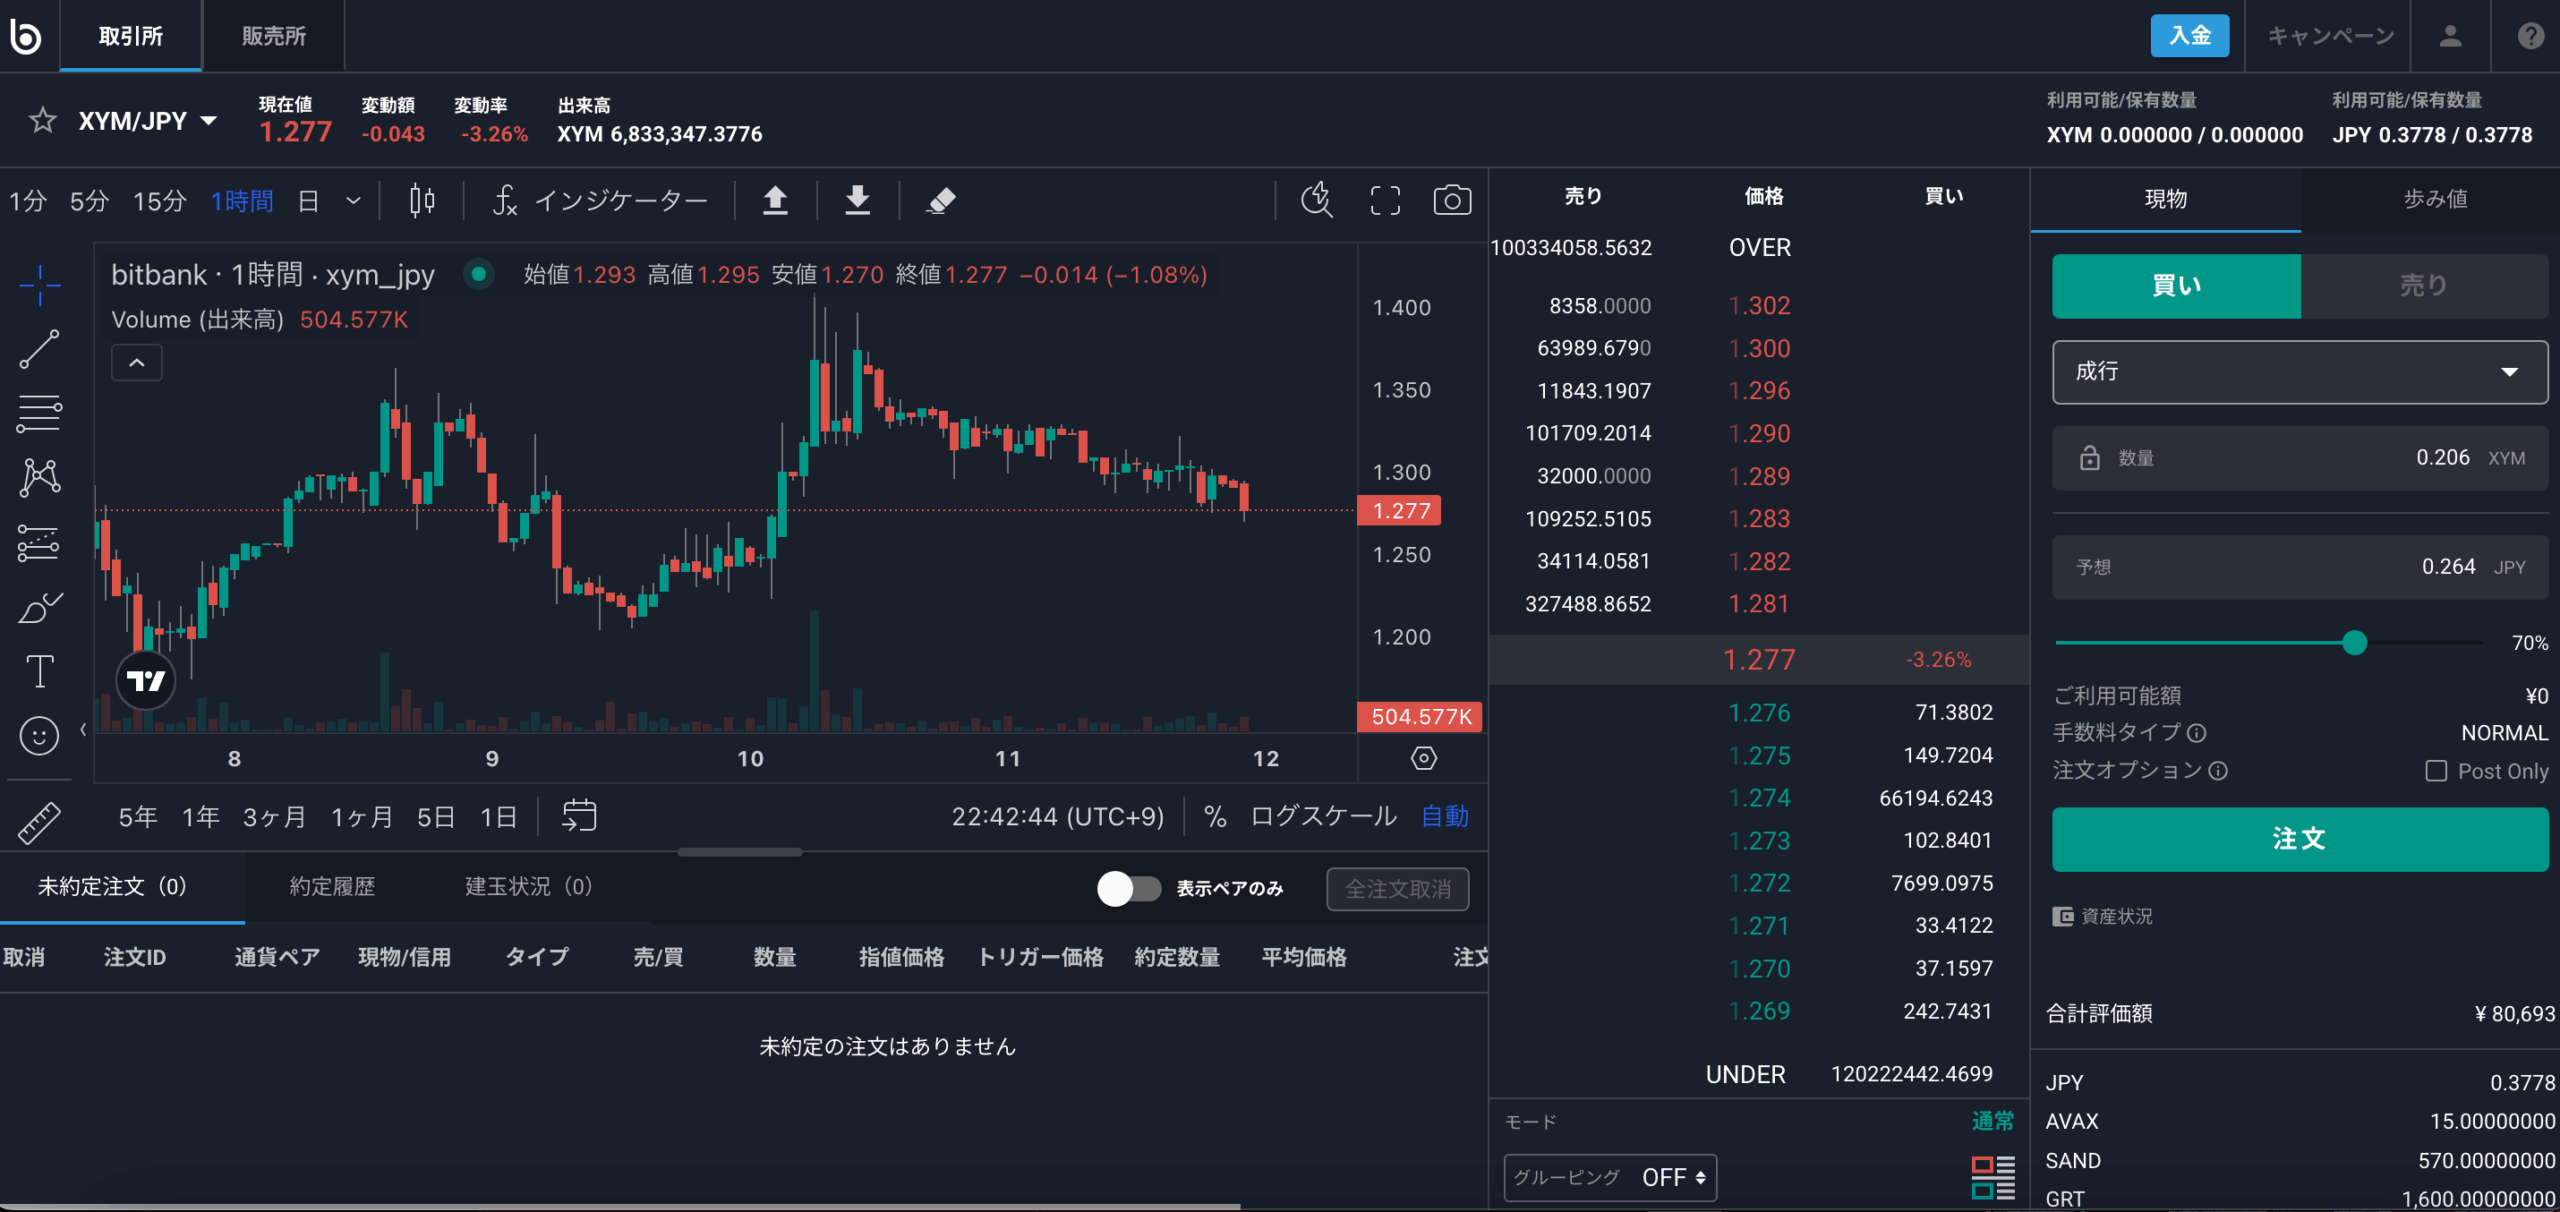Screen dimensions: 2560x1212
Task: Select the ruler measure tool
Action: tap(40, 822)
